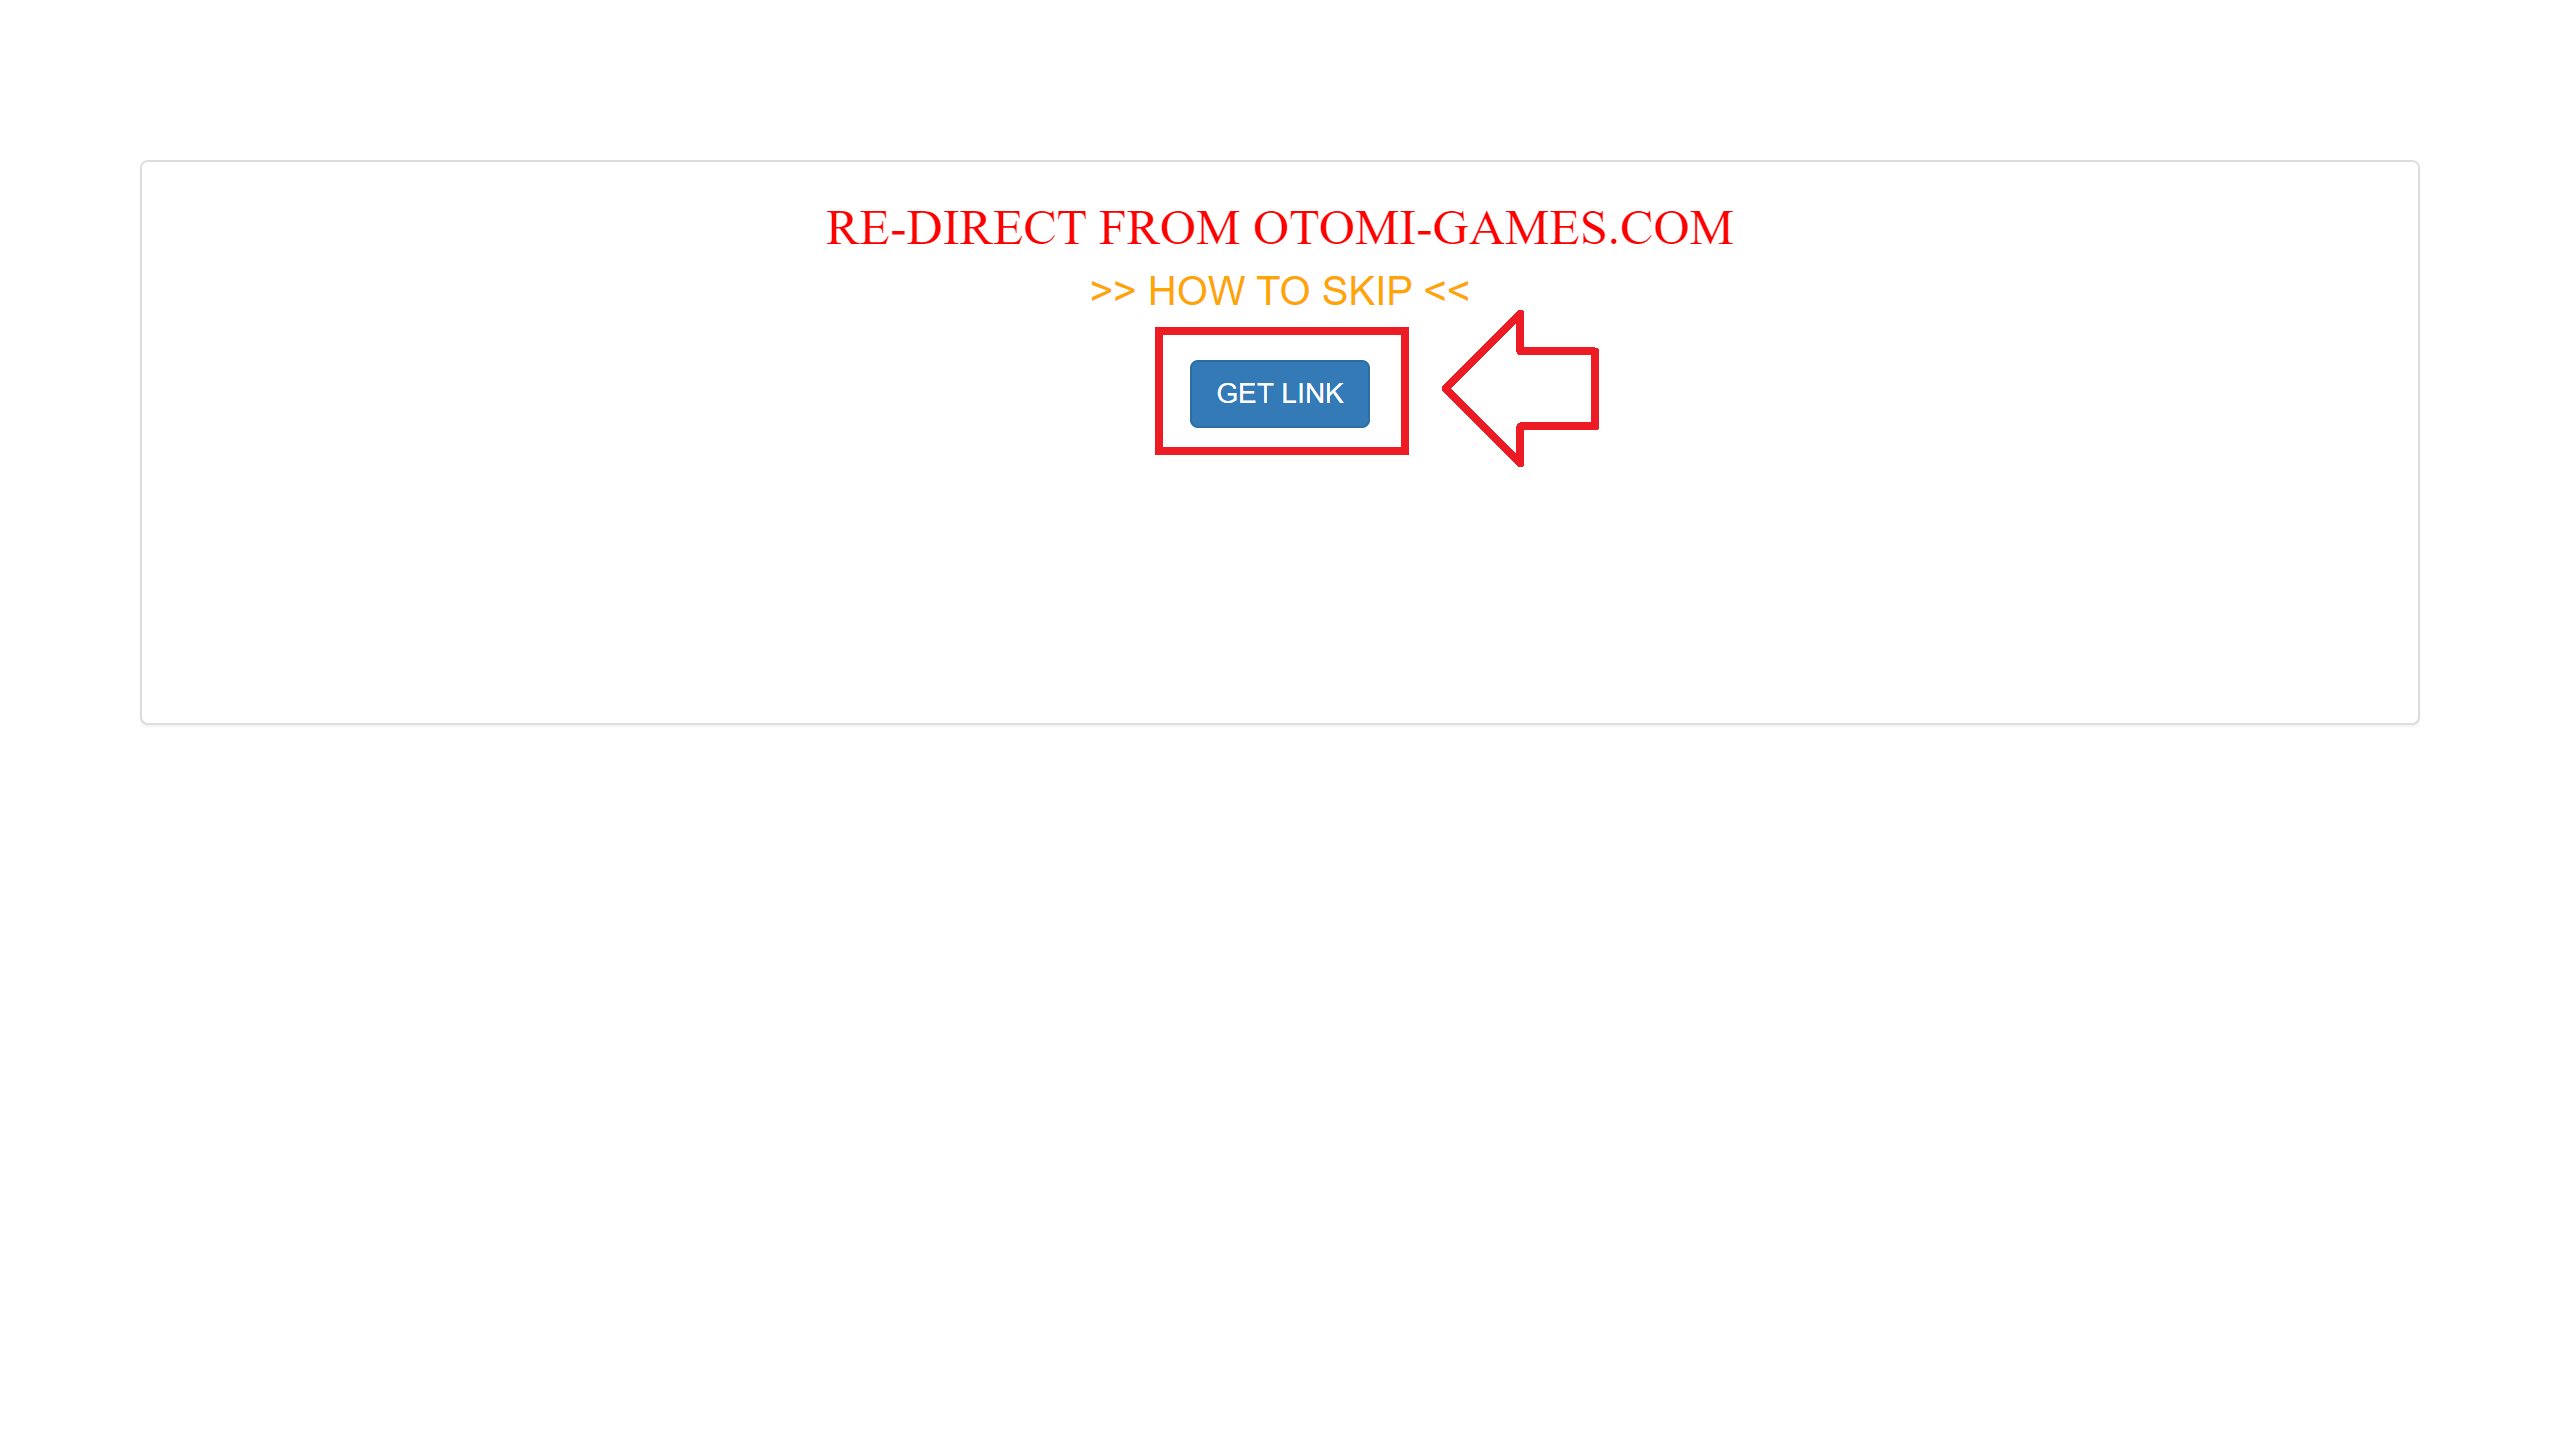
Task: Select the HOW TO SKIP option
Action: [x=1280, y=290]
